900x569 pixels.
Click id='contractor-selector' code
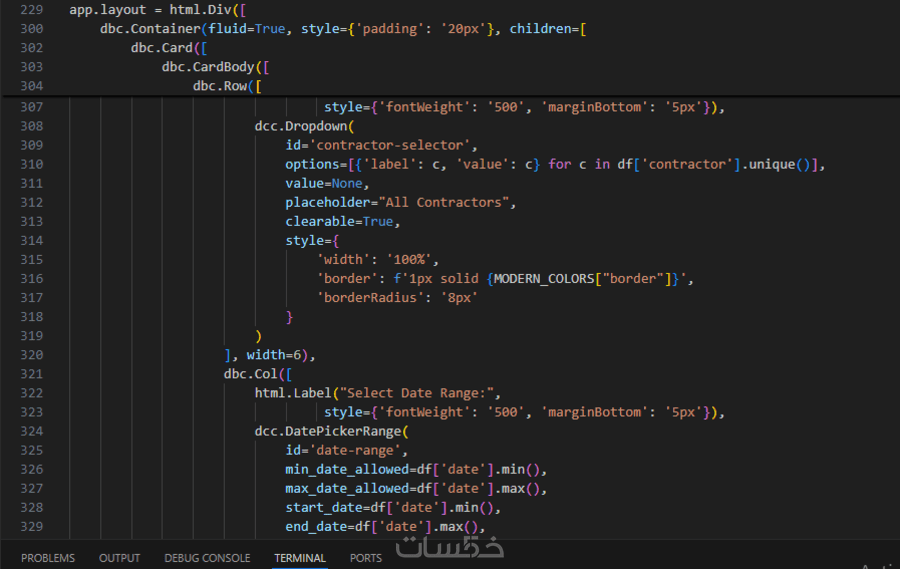[381, 145]
